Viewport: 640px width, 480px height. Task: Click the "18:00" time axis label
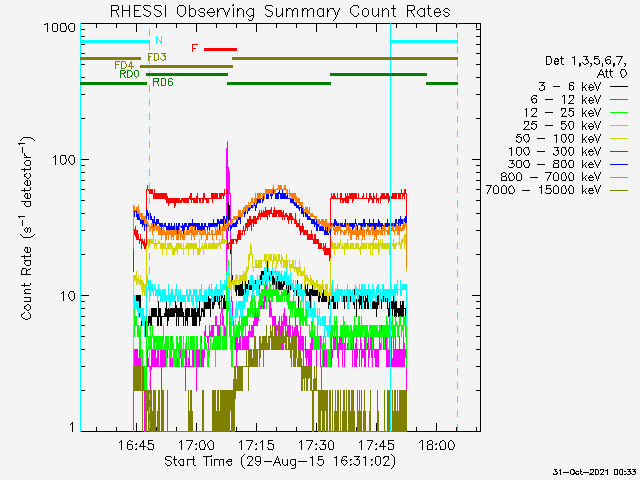pos(436,445)
